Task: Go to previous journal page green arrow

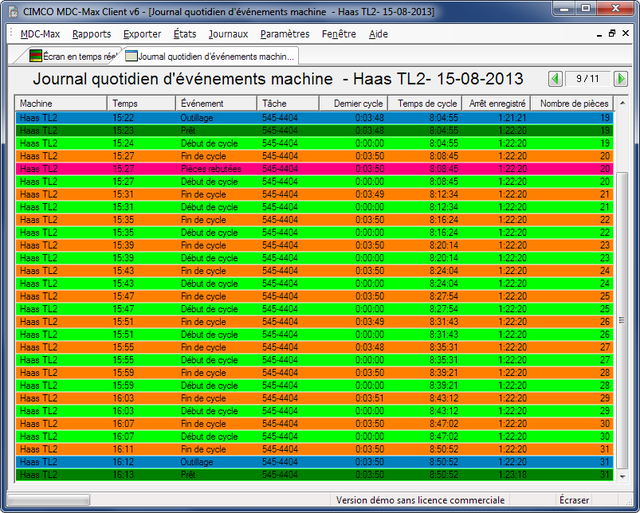Action: click(555, 79)
